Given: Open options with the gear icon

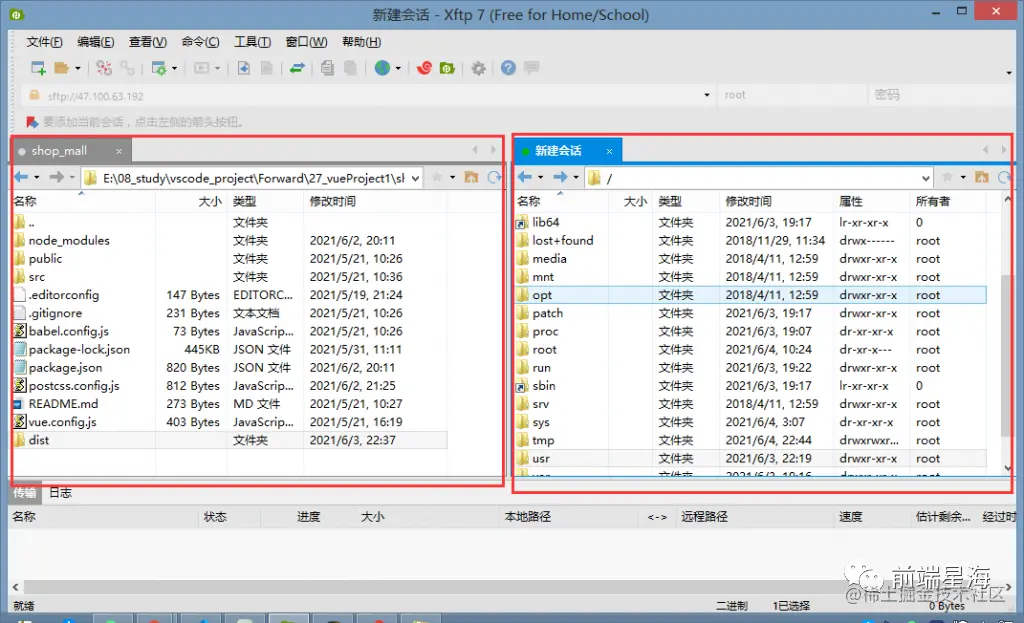Looking at the screenshot, I should pyautogui.click(x=479, y=68).
